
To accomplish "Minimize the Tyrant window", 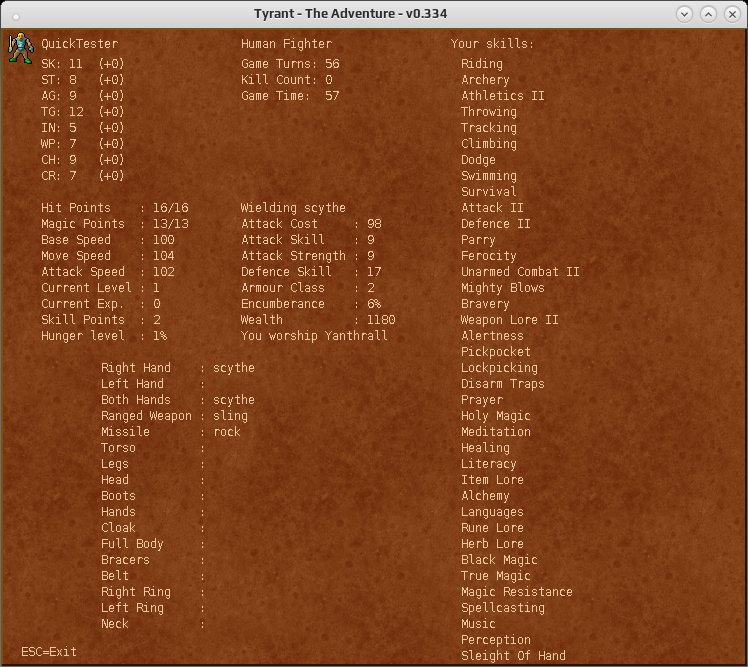I will [685, 14].
